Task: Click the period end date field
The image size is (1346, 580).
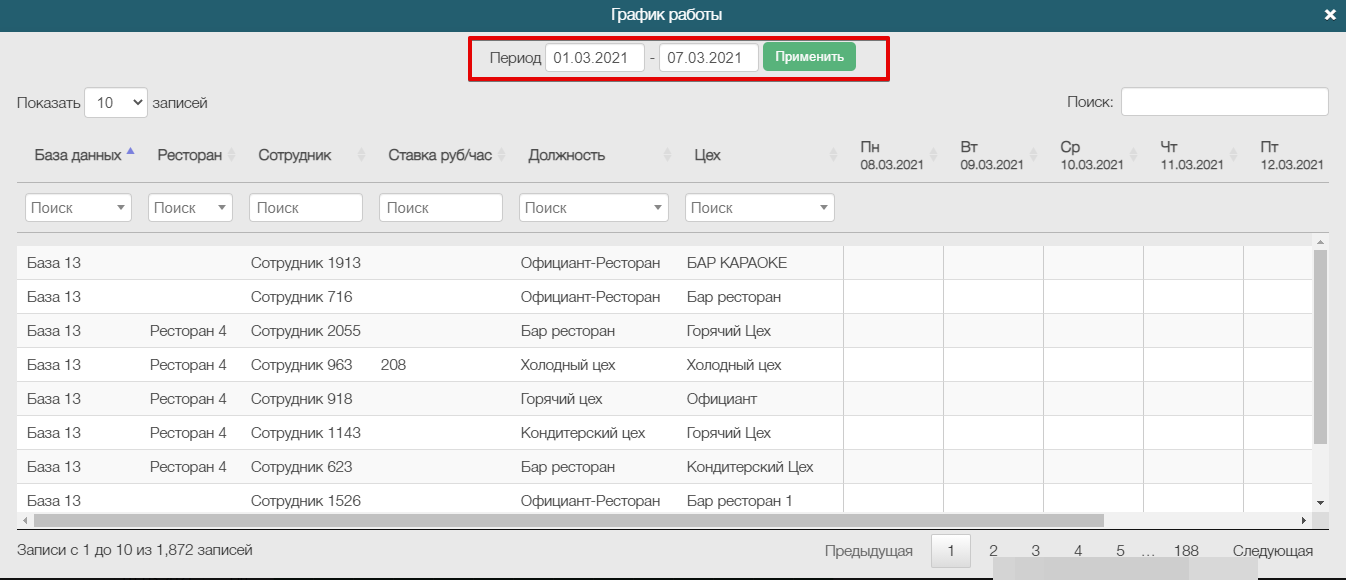Action: click(708, 58)
